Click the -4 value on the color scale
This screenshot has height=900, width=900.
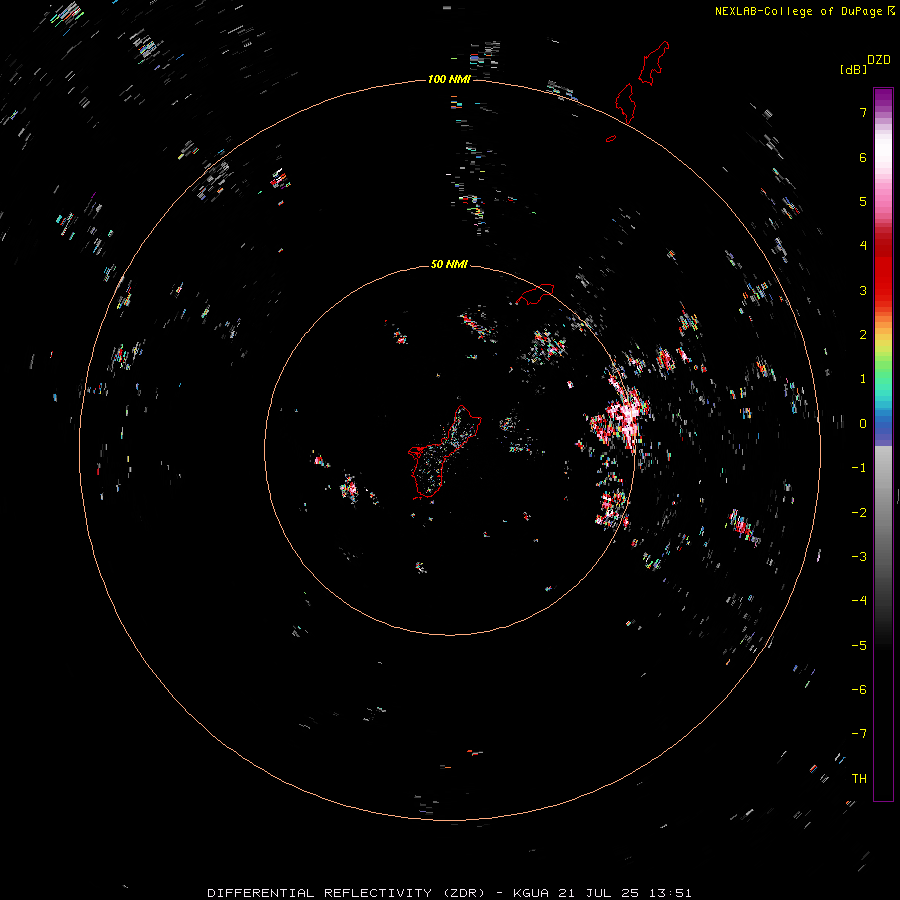point(859,601)
